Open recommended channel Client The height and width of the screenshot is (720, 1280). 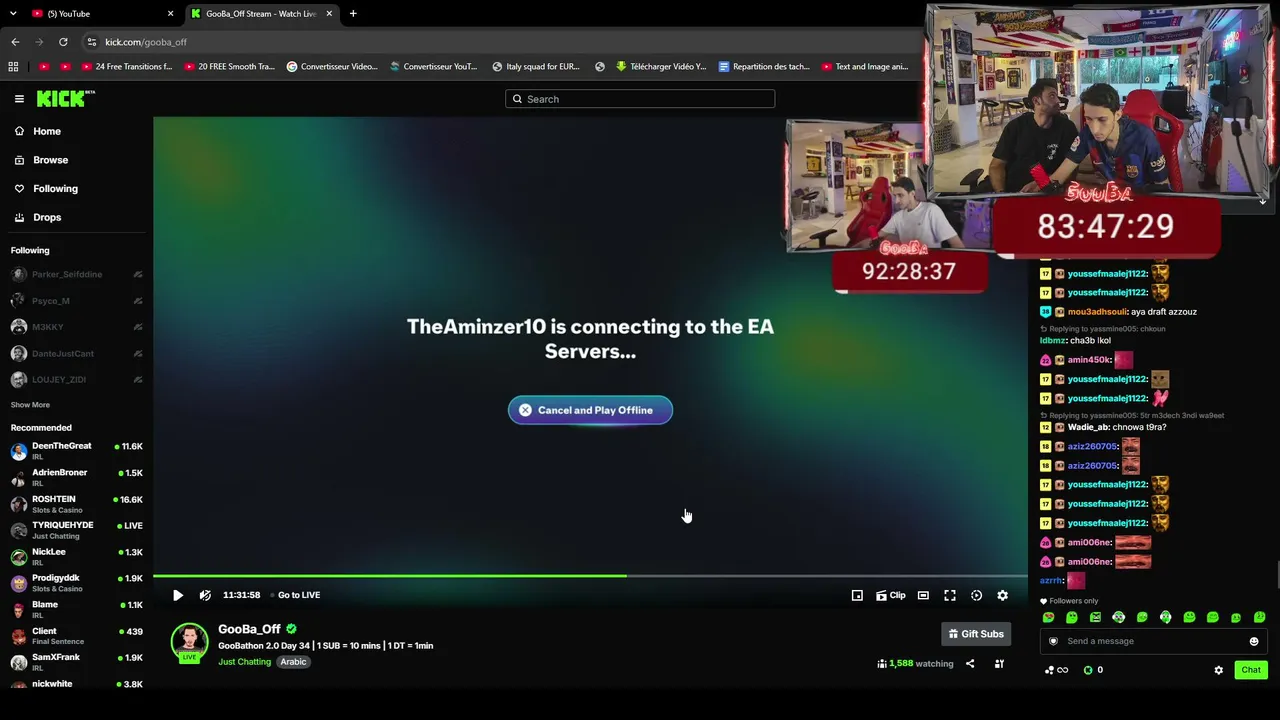coord(76,636)
